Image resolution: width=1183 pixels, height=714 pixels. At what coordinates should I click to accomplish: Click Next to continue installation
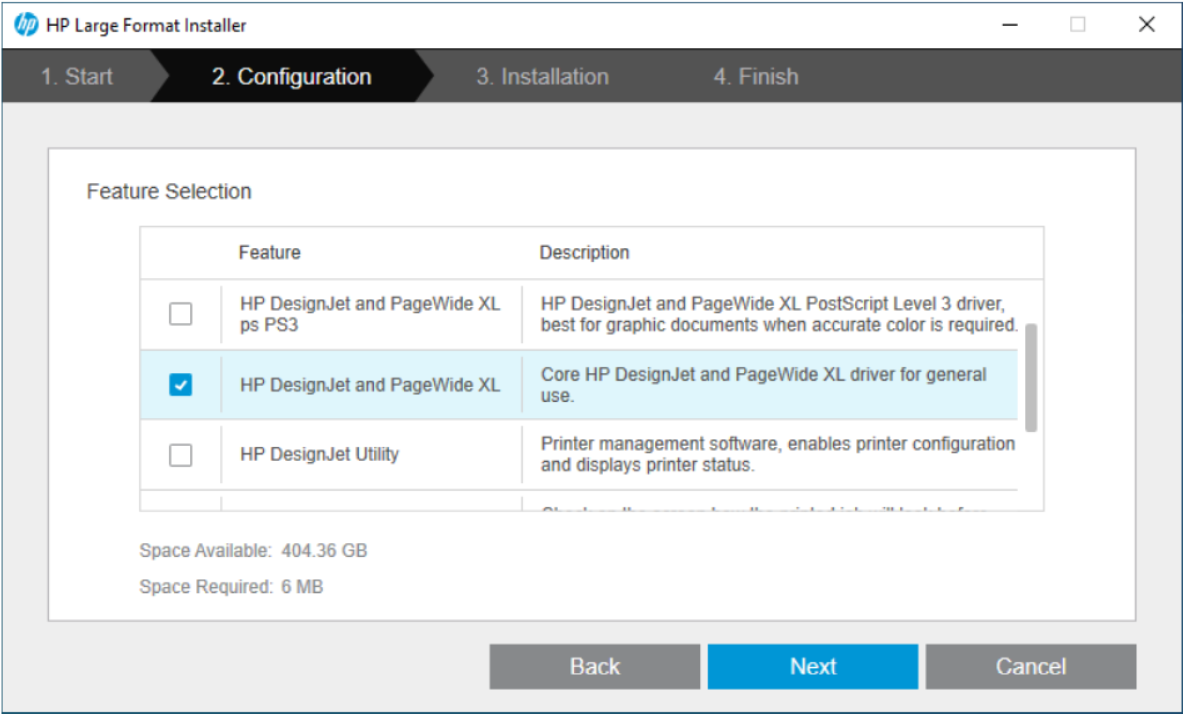point(812,666)
